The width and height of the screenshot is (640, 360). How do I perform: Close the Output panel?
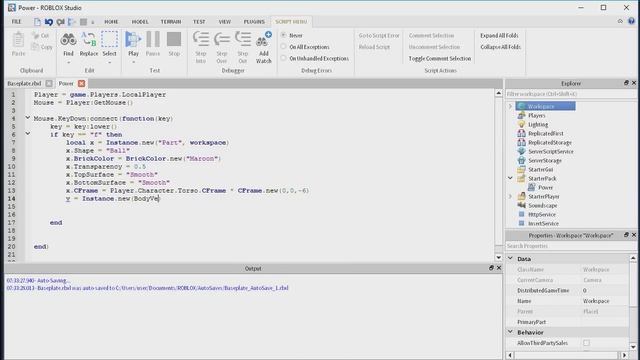(x=499, y=268)
